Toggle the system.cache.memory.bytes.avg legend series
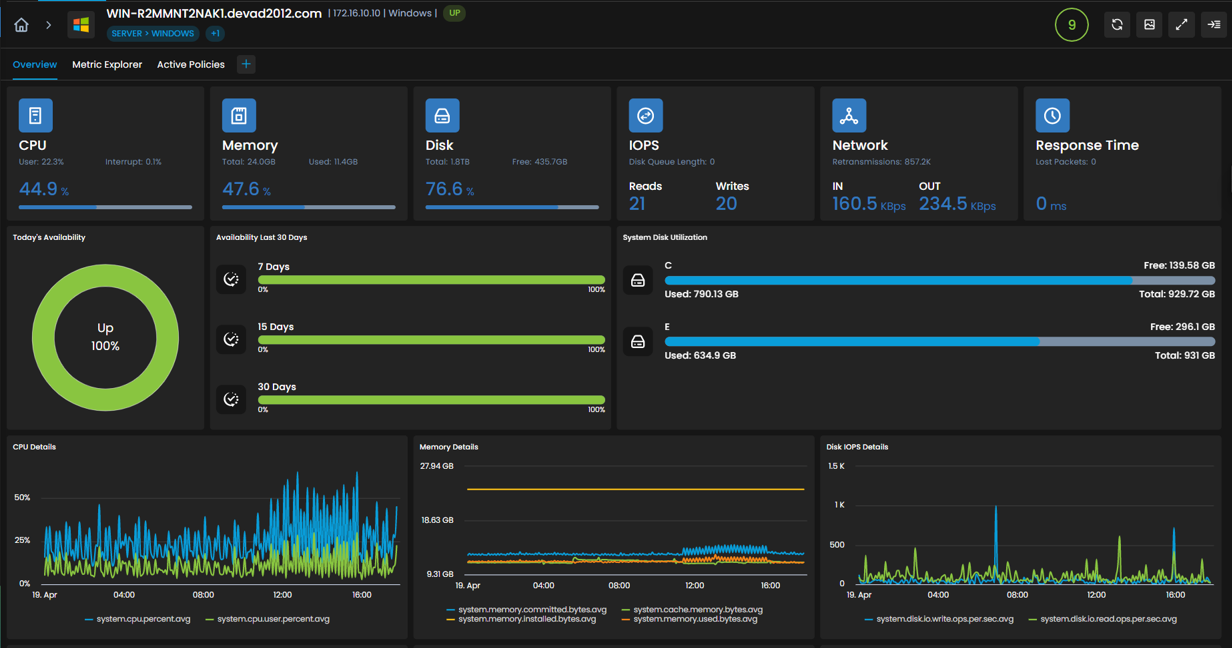Viewport: 1232px width, 648px height. click(x=692, y=609)
